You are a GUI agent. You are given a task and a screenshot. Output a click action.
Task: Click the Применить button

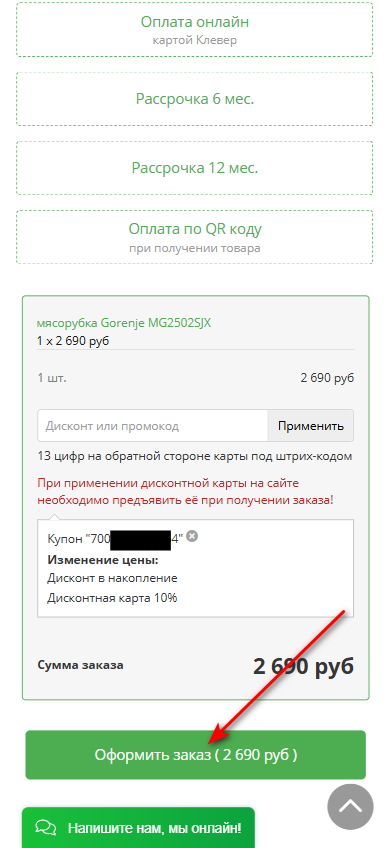tap(310, 426)
